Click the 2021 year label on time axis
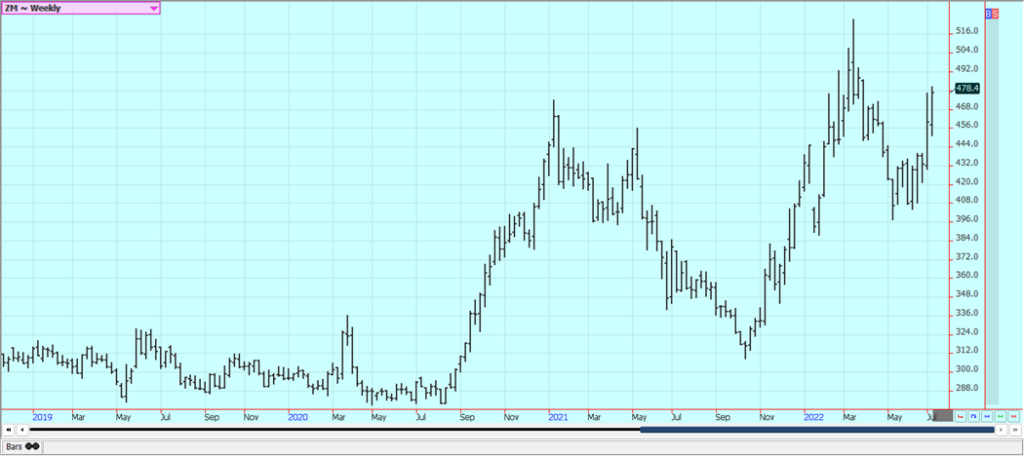 559,416
